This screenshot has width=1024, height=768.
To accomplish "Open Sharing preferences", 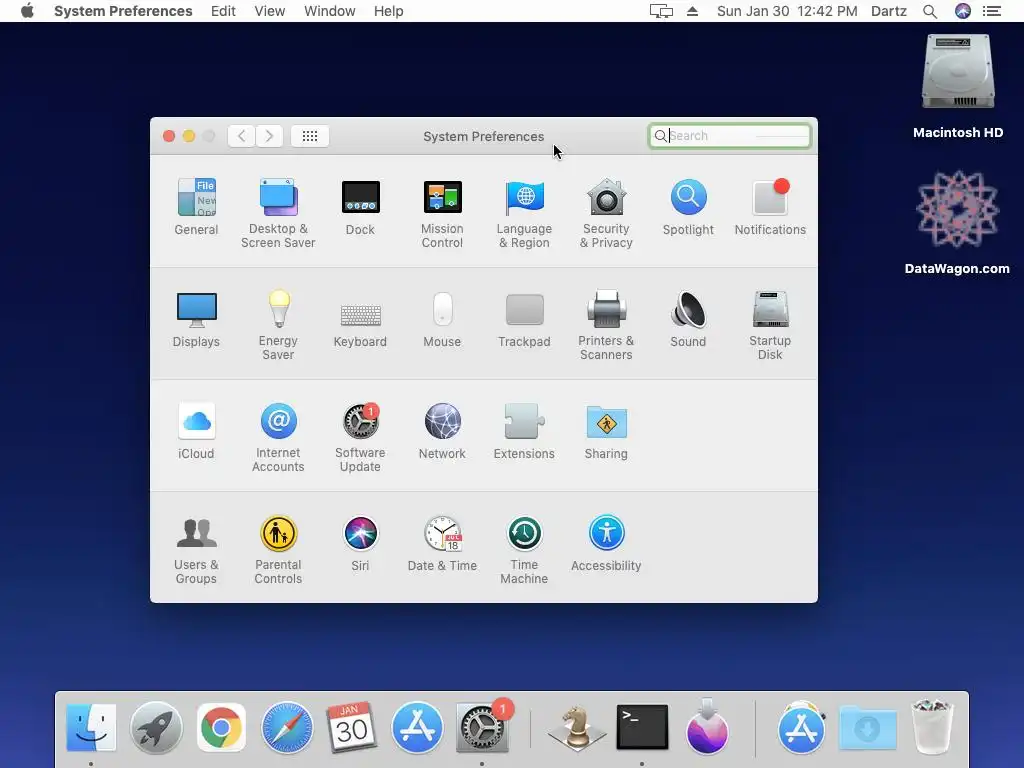I will (607, 431).
